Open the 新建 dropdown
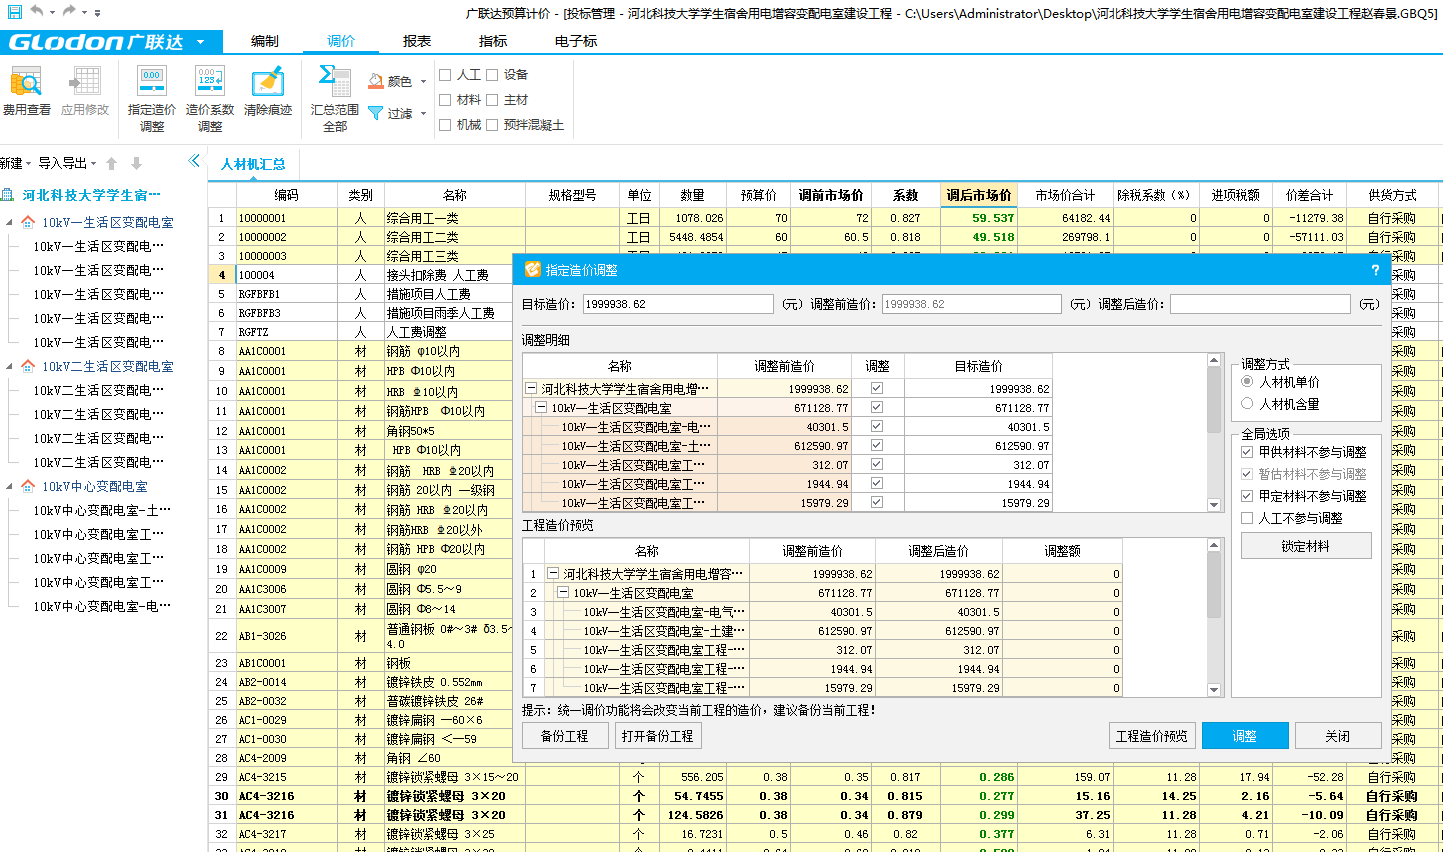 pos(16,163)
